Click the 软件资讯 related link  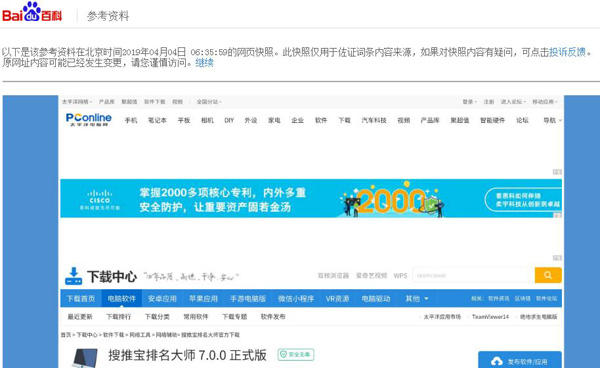point(499,298)
